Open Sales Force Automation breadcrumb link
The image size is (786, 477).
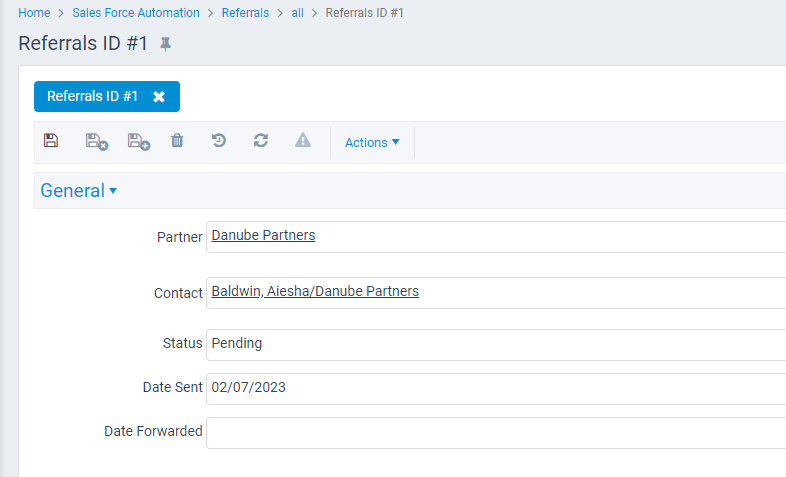pos(135,13)
